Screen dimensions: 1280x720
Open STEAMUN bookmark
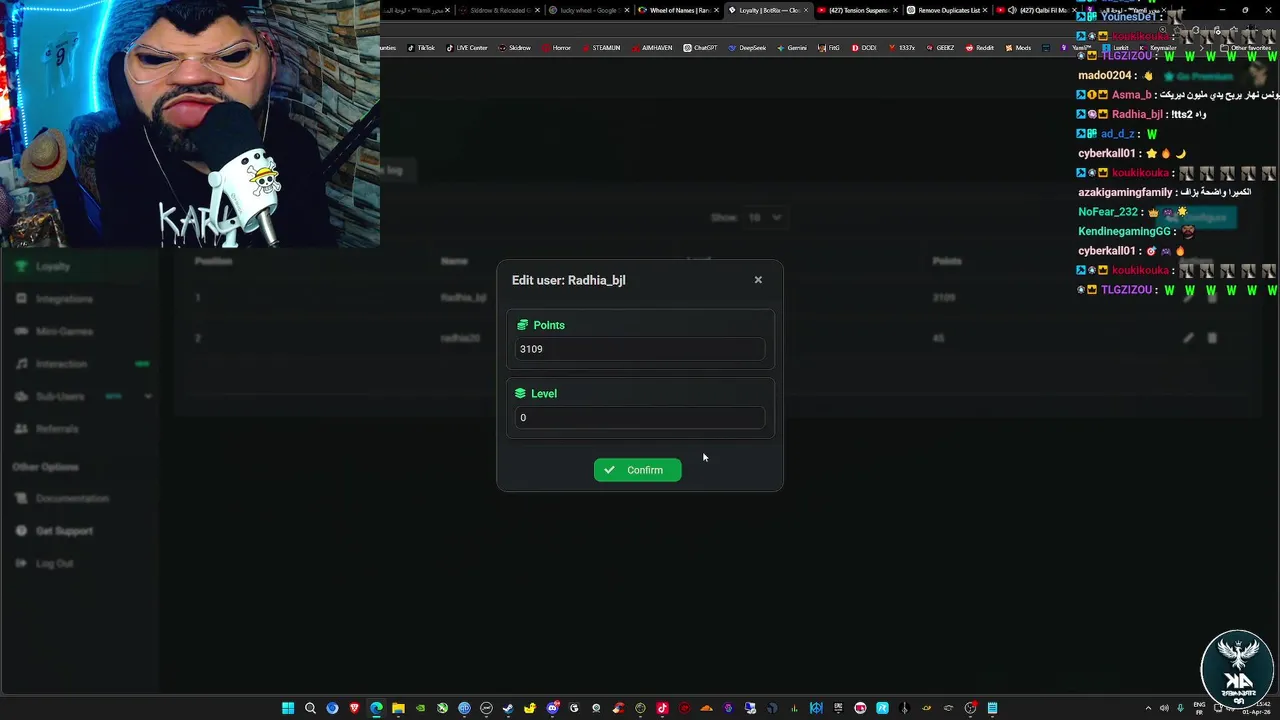(601, 48)
